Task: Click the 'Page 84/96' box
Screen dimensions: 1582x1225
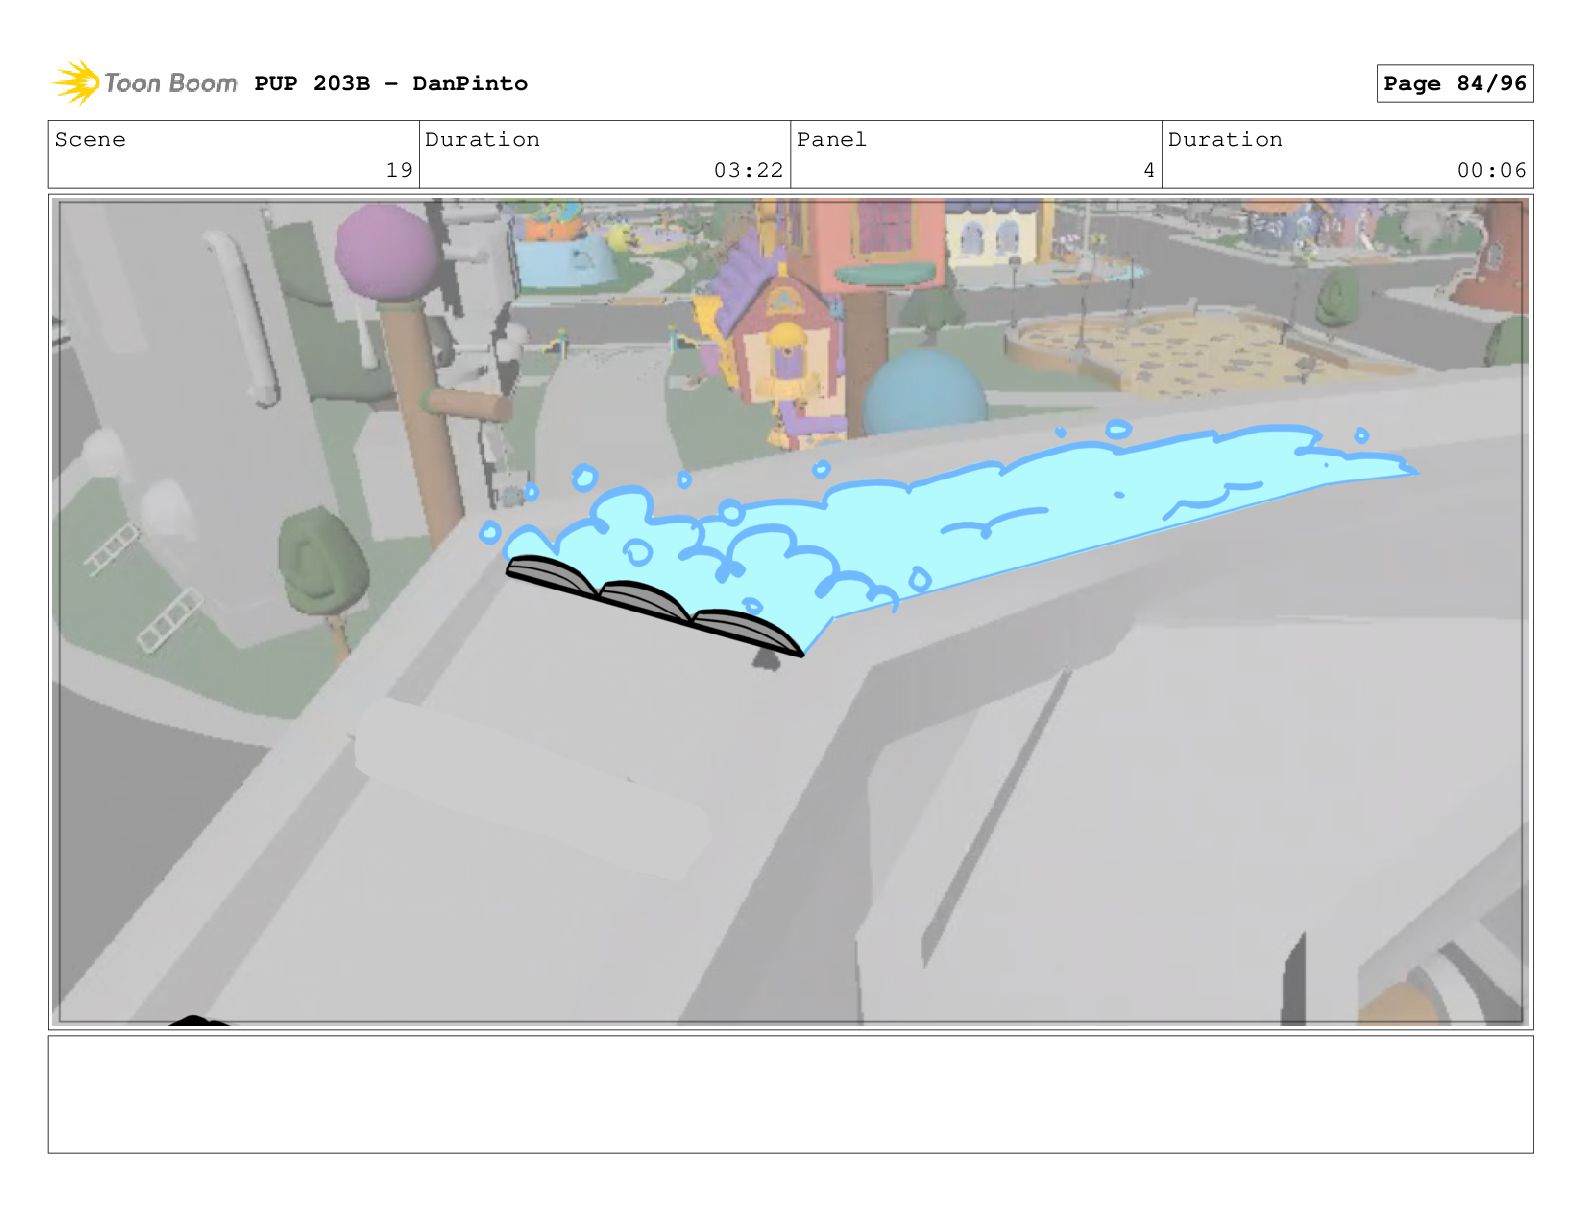Action: coord(1454,83)
